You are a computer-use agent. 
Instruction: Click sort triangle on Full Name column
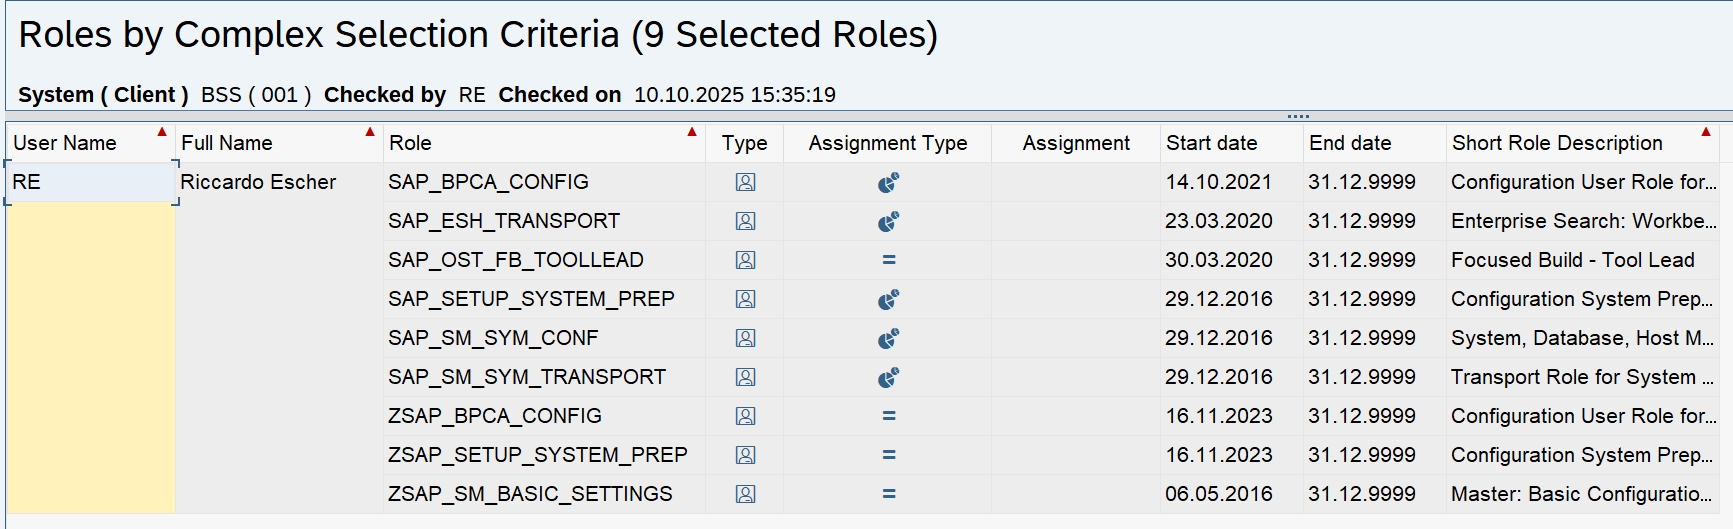point(370,132)
